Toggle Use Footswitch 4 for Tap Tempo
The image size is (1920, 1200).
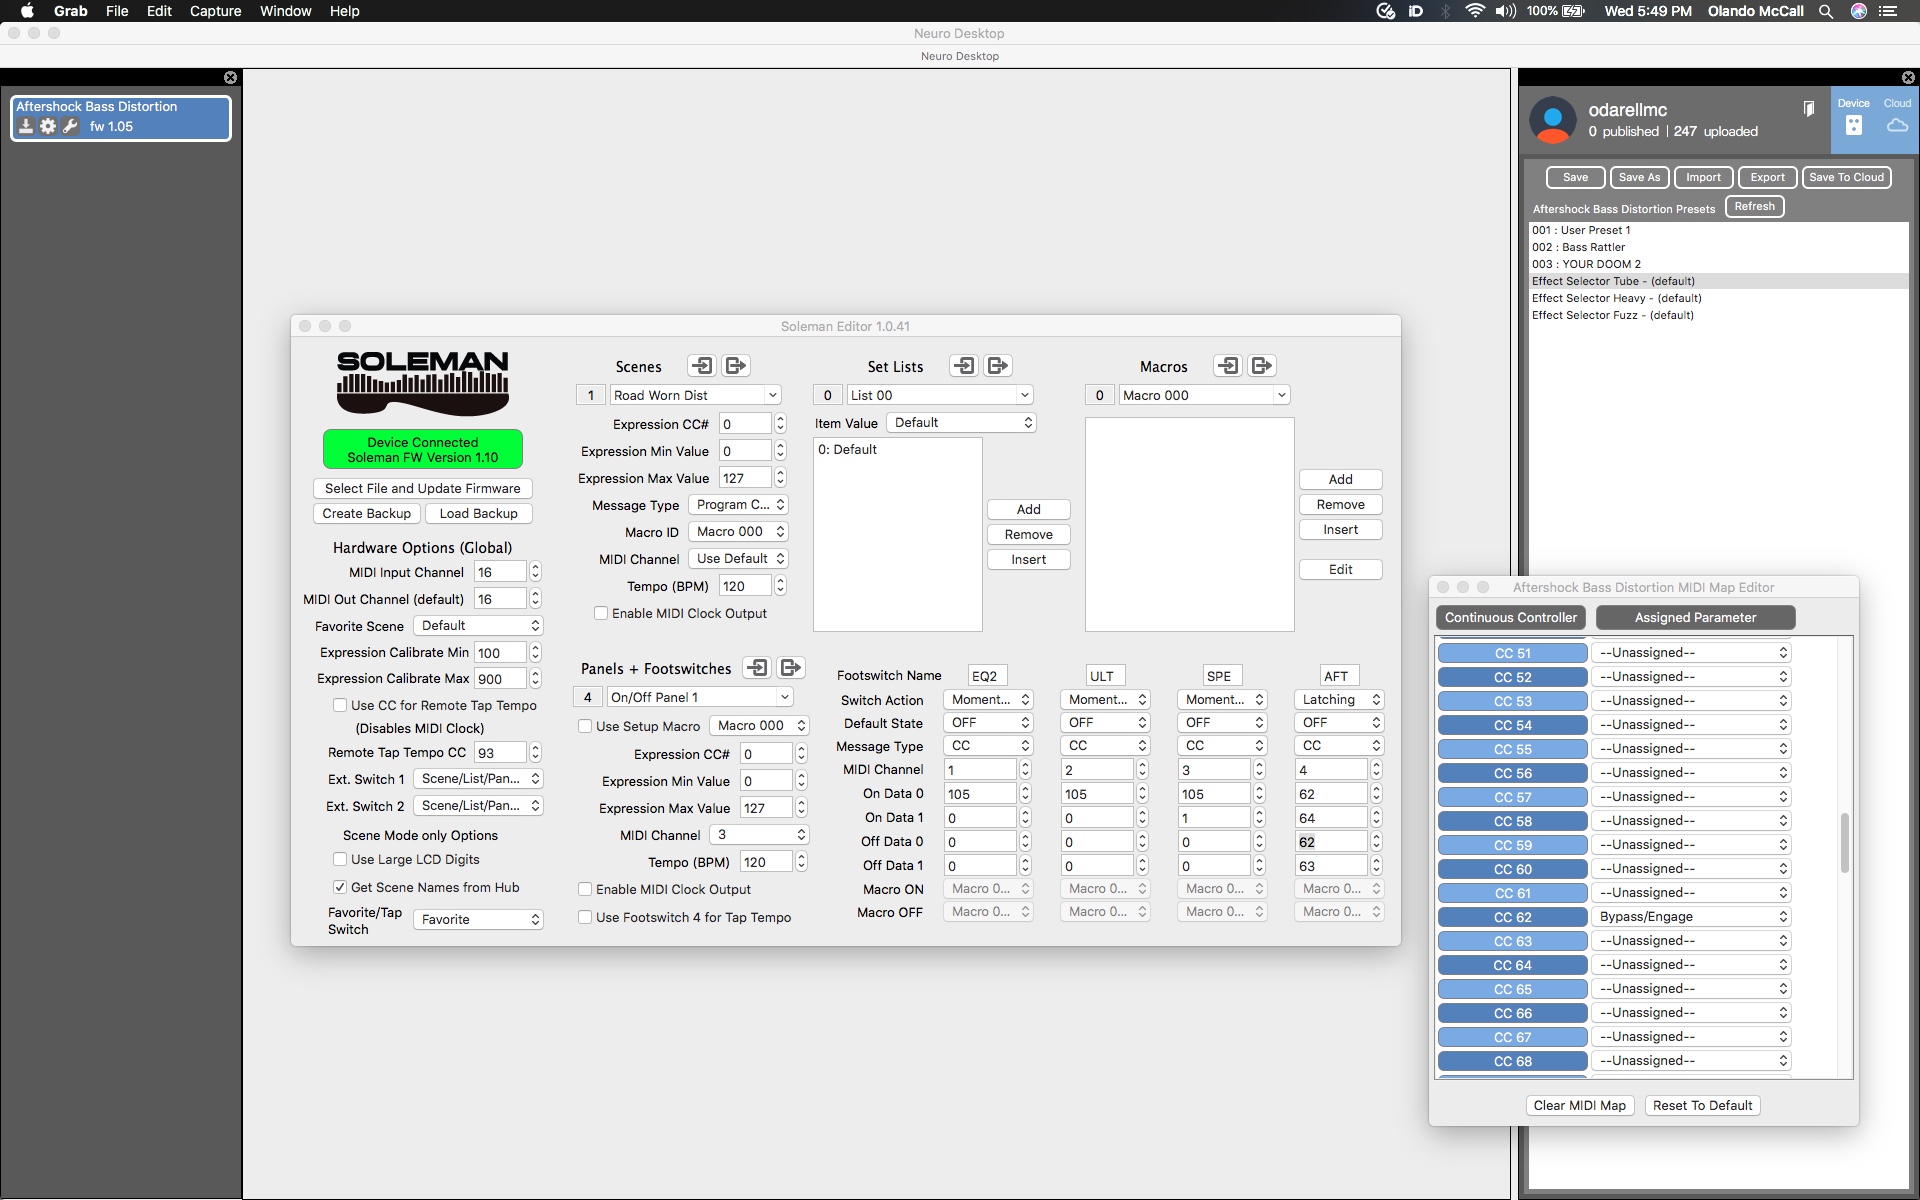coord(585,917)
